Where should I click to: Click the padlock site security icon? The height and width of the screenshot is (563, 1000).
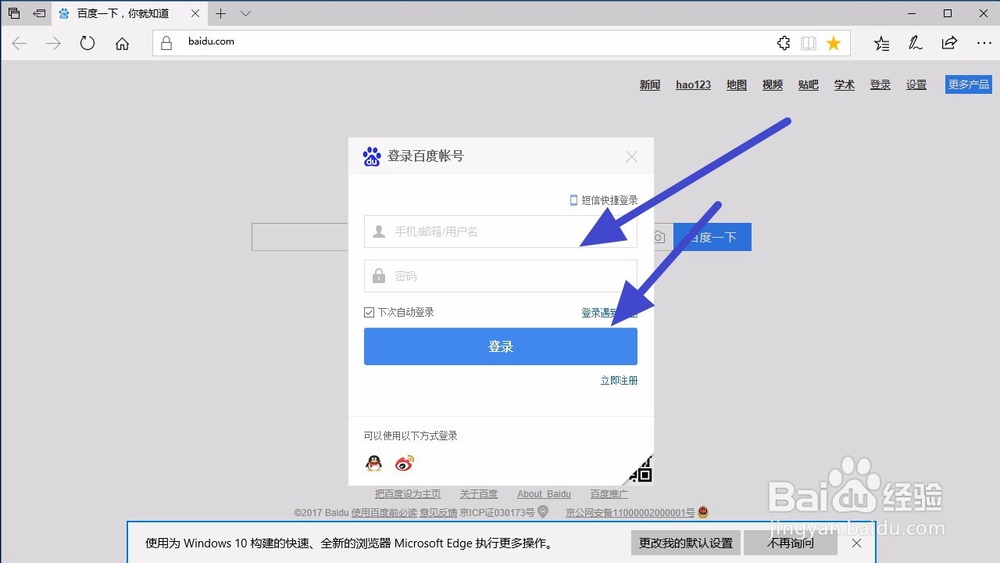166,43
